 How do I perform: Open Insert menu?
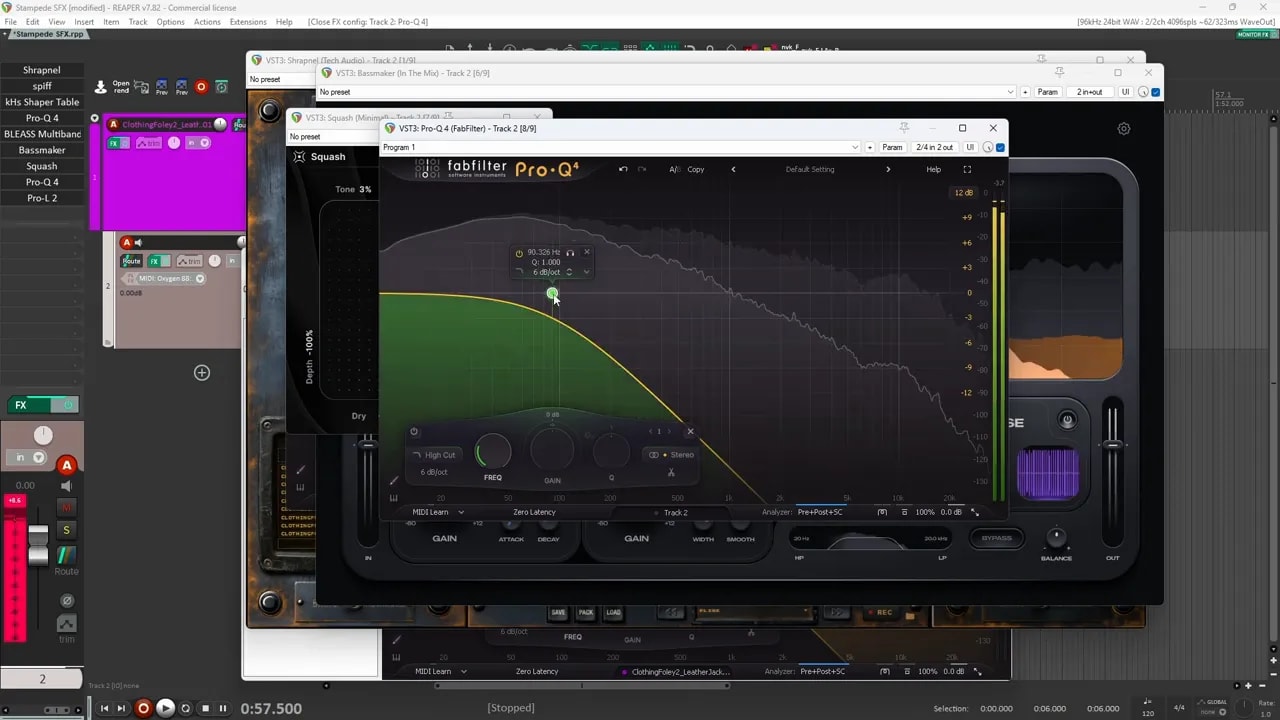point(84,21)
